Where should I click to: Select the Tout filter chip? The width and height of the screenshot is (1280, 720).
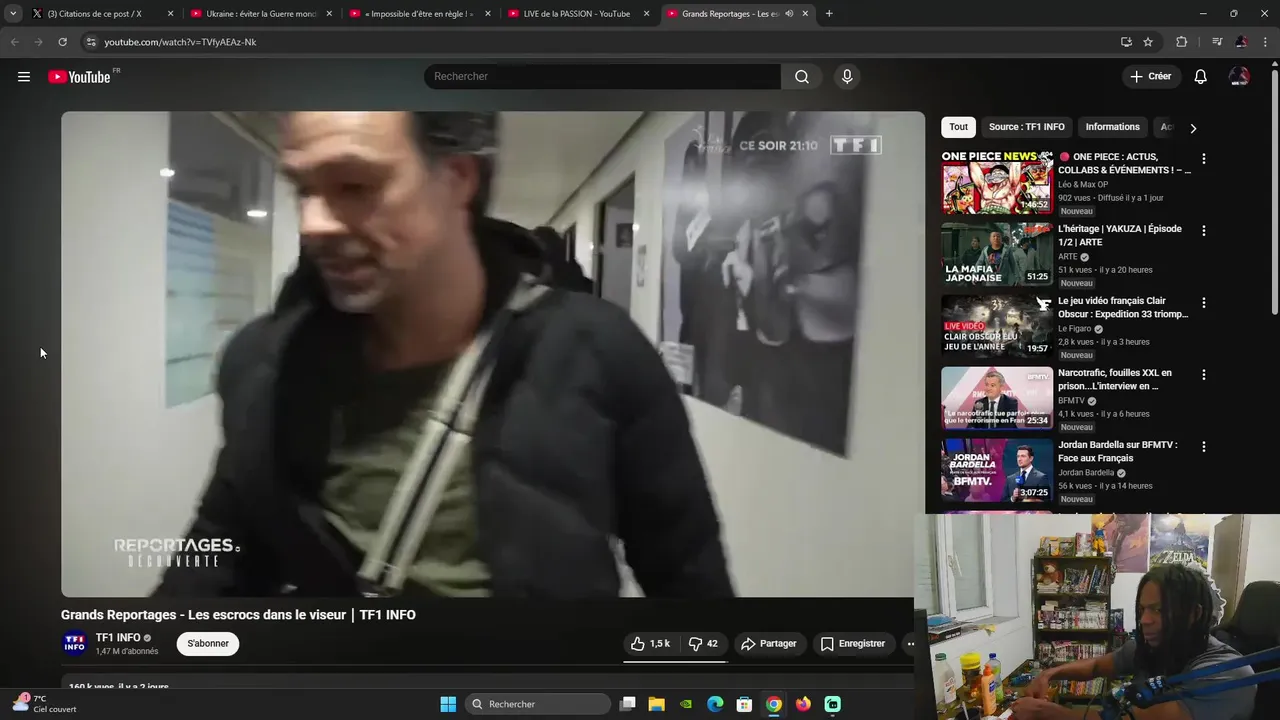tap(958, 127)
